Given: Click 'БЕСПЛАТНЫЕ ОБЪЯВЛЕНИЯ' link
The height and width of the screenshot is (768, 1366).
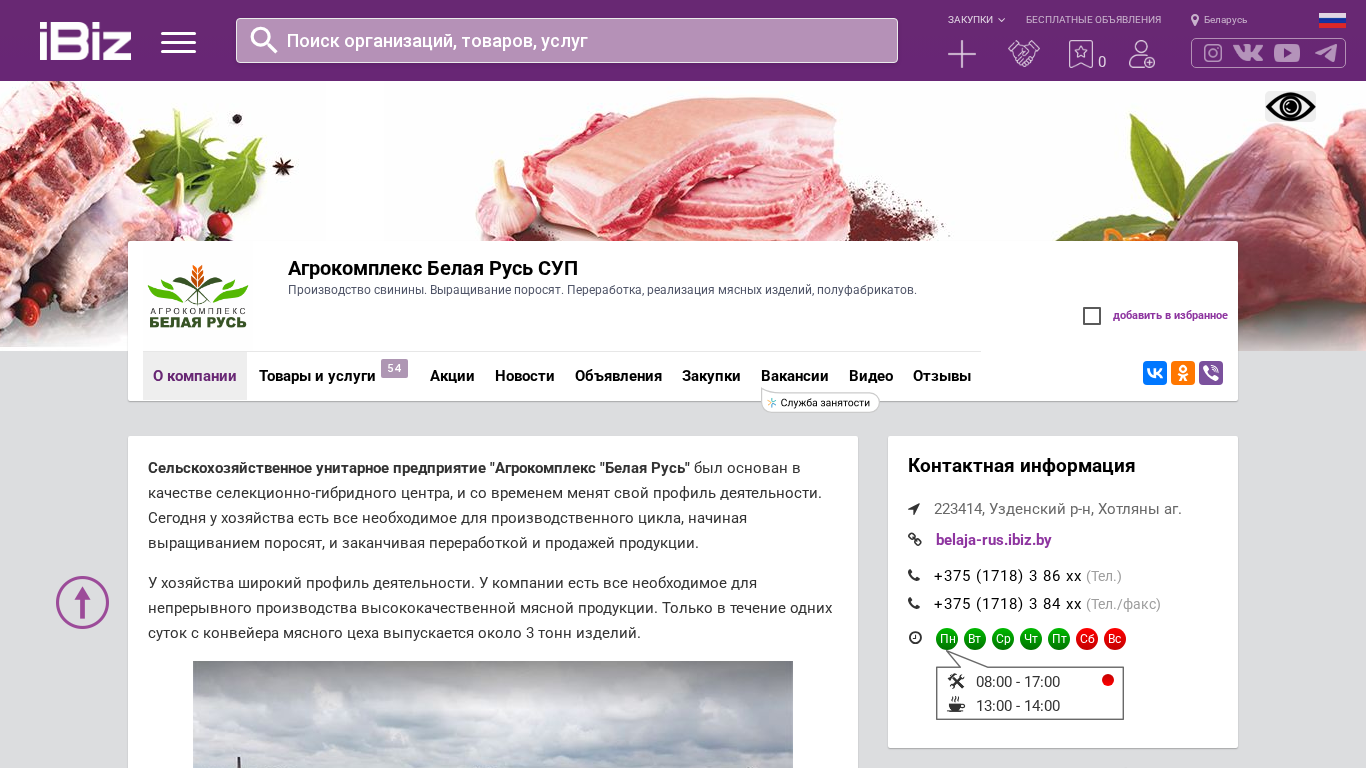Looking at the screenshot, I should click(x=1093, y=20).
